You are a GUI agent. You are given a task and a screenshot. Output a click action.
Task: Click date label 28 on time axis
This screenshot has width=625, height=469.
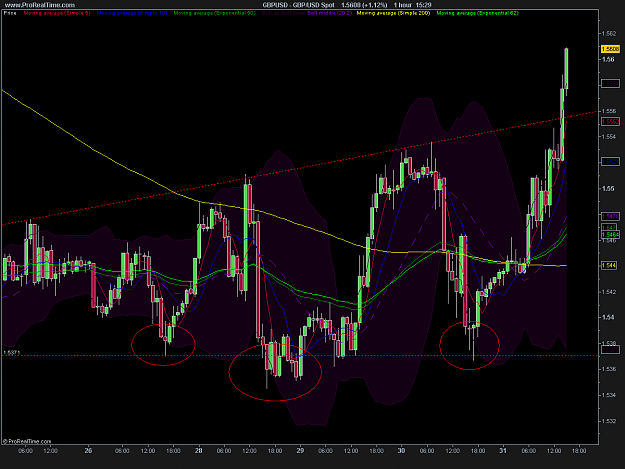tap(199, 451)
